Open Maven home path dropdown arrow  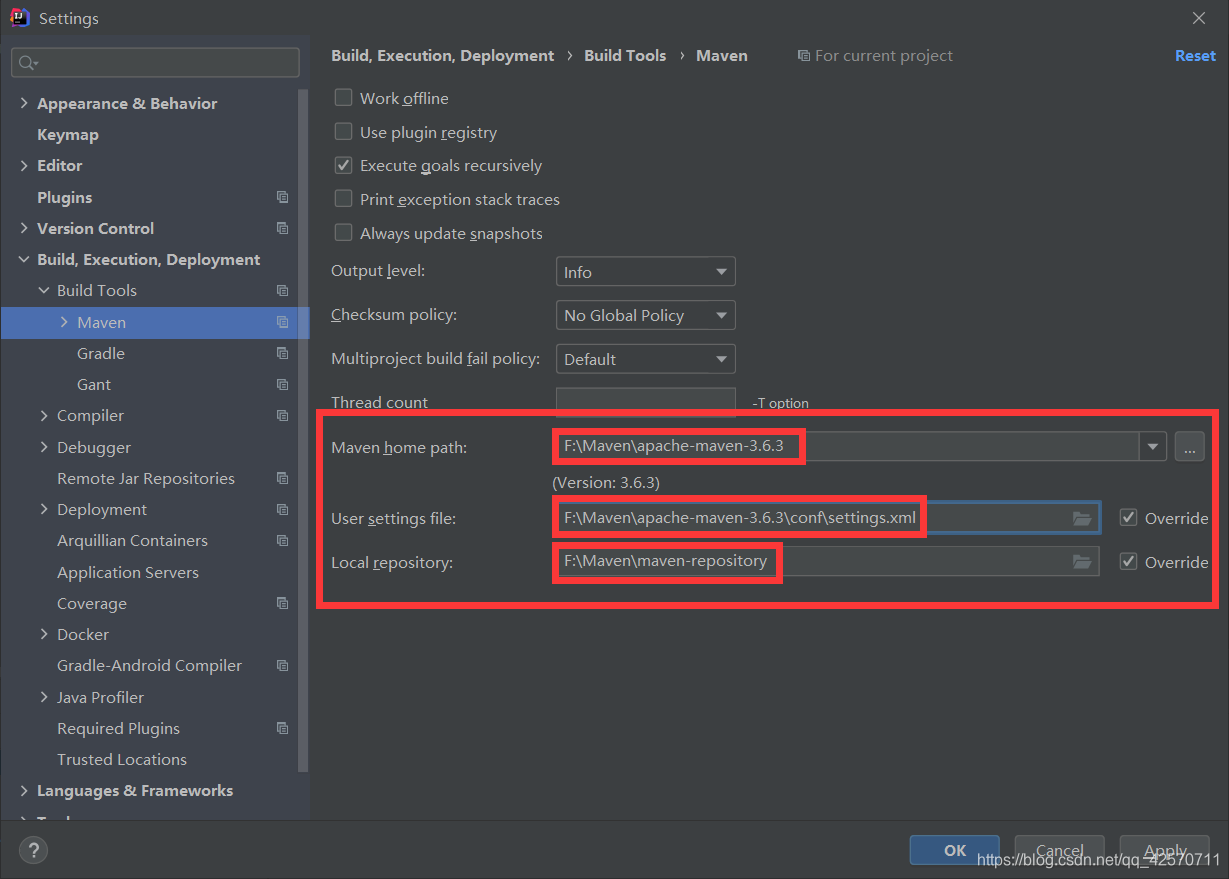point(1154,447)
